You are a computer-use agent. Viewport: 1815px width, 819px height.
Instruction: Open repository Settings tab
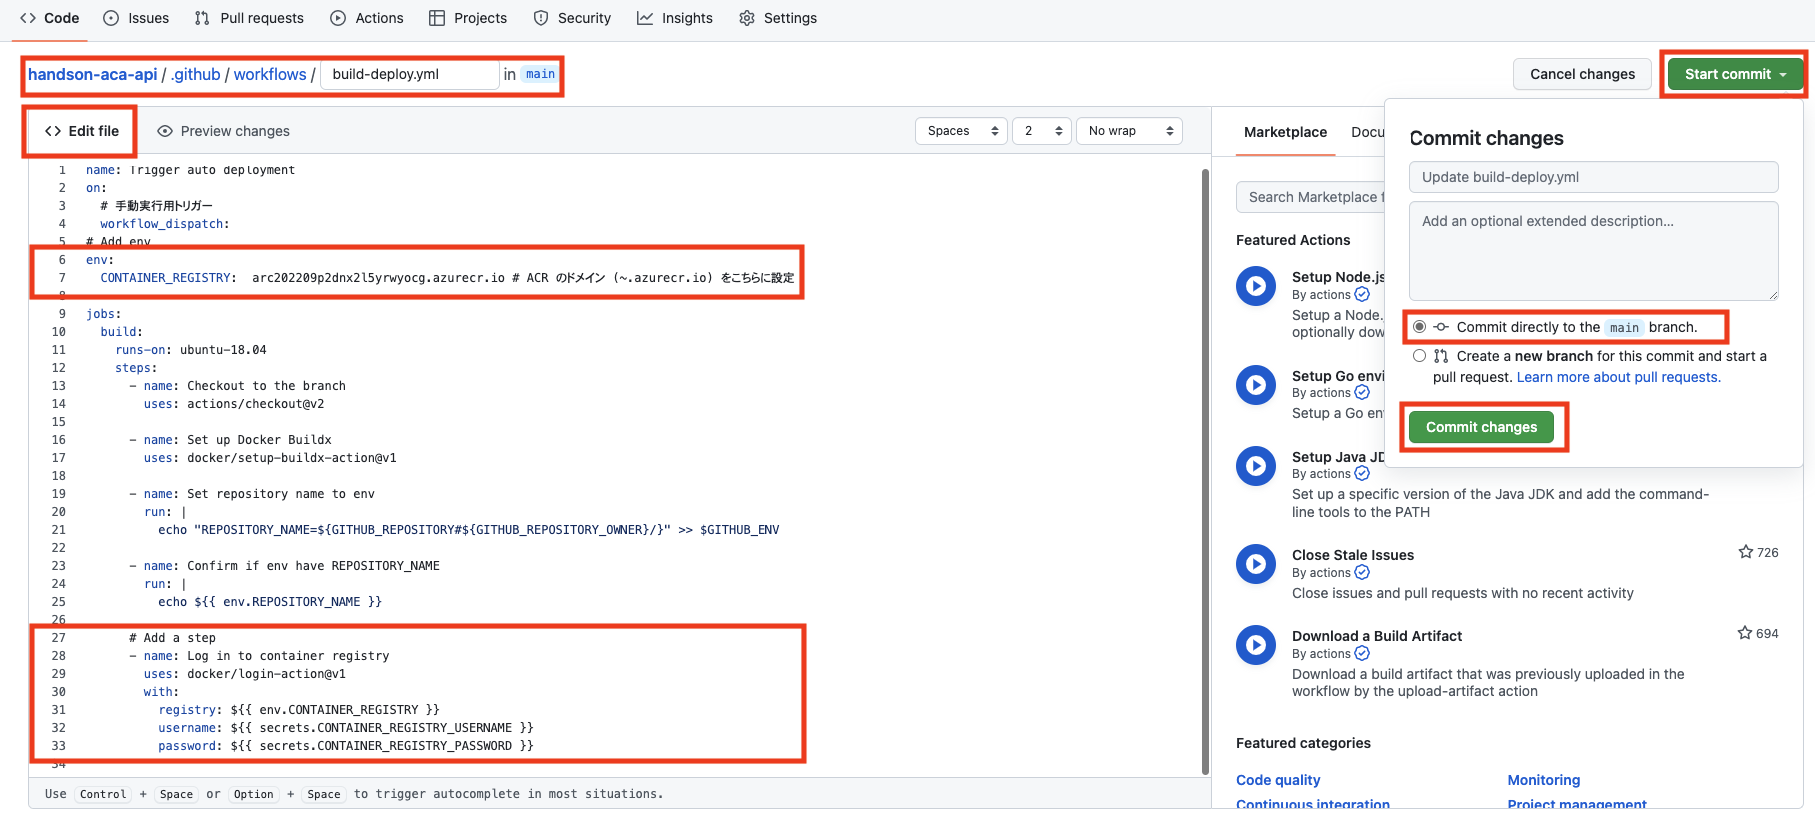pyautogui.click(x=778, y=18)
